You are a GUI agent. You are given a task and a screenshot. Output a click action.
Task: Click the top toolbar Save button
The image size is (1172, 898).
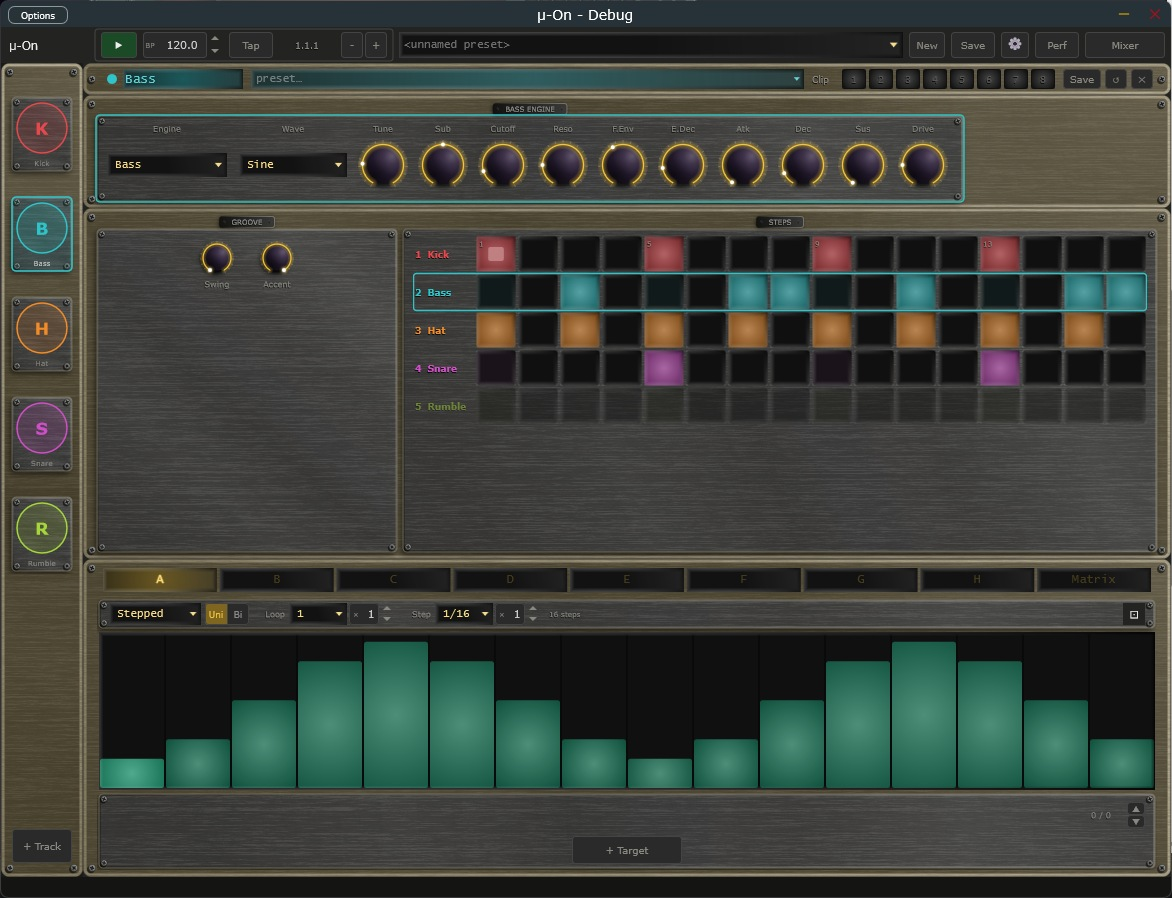pyautogui.click(x=972, y=45)
